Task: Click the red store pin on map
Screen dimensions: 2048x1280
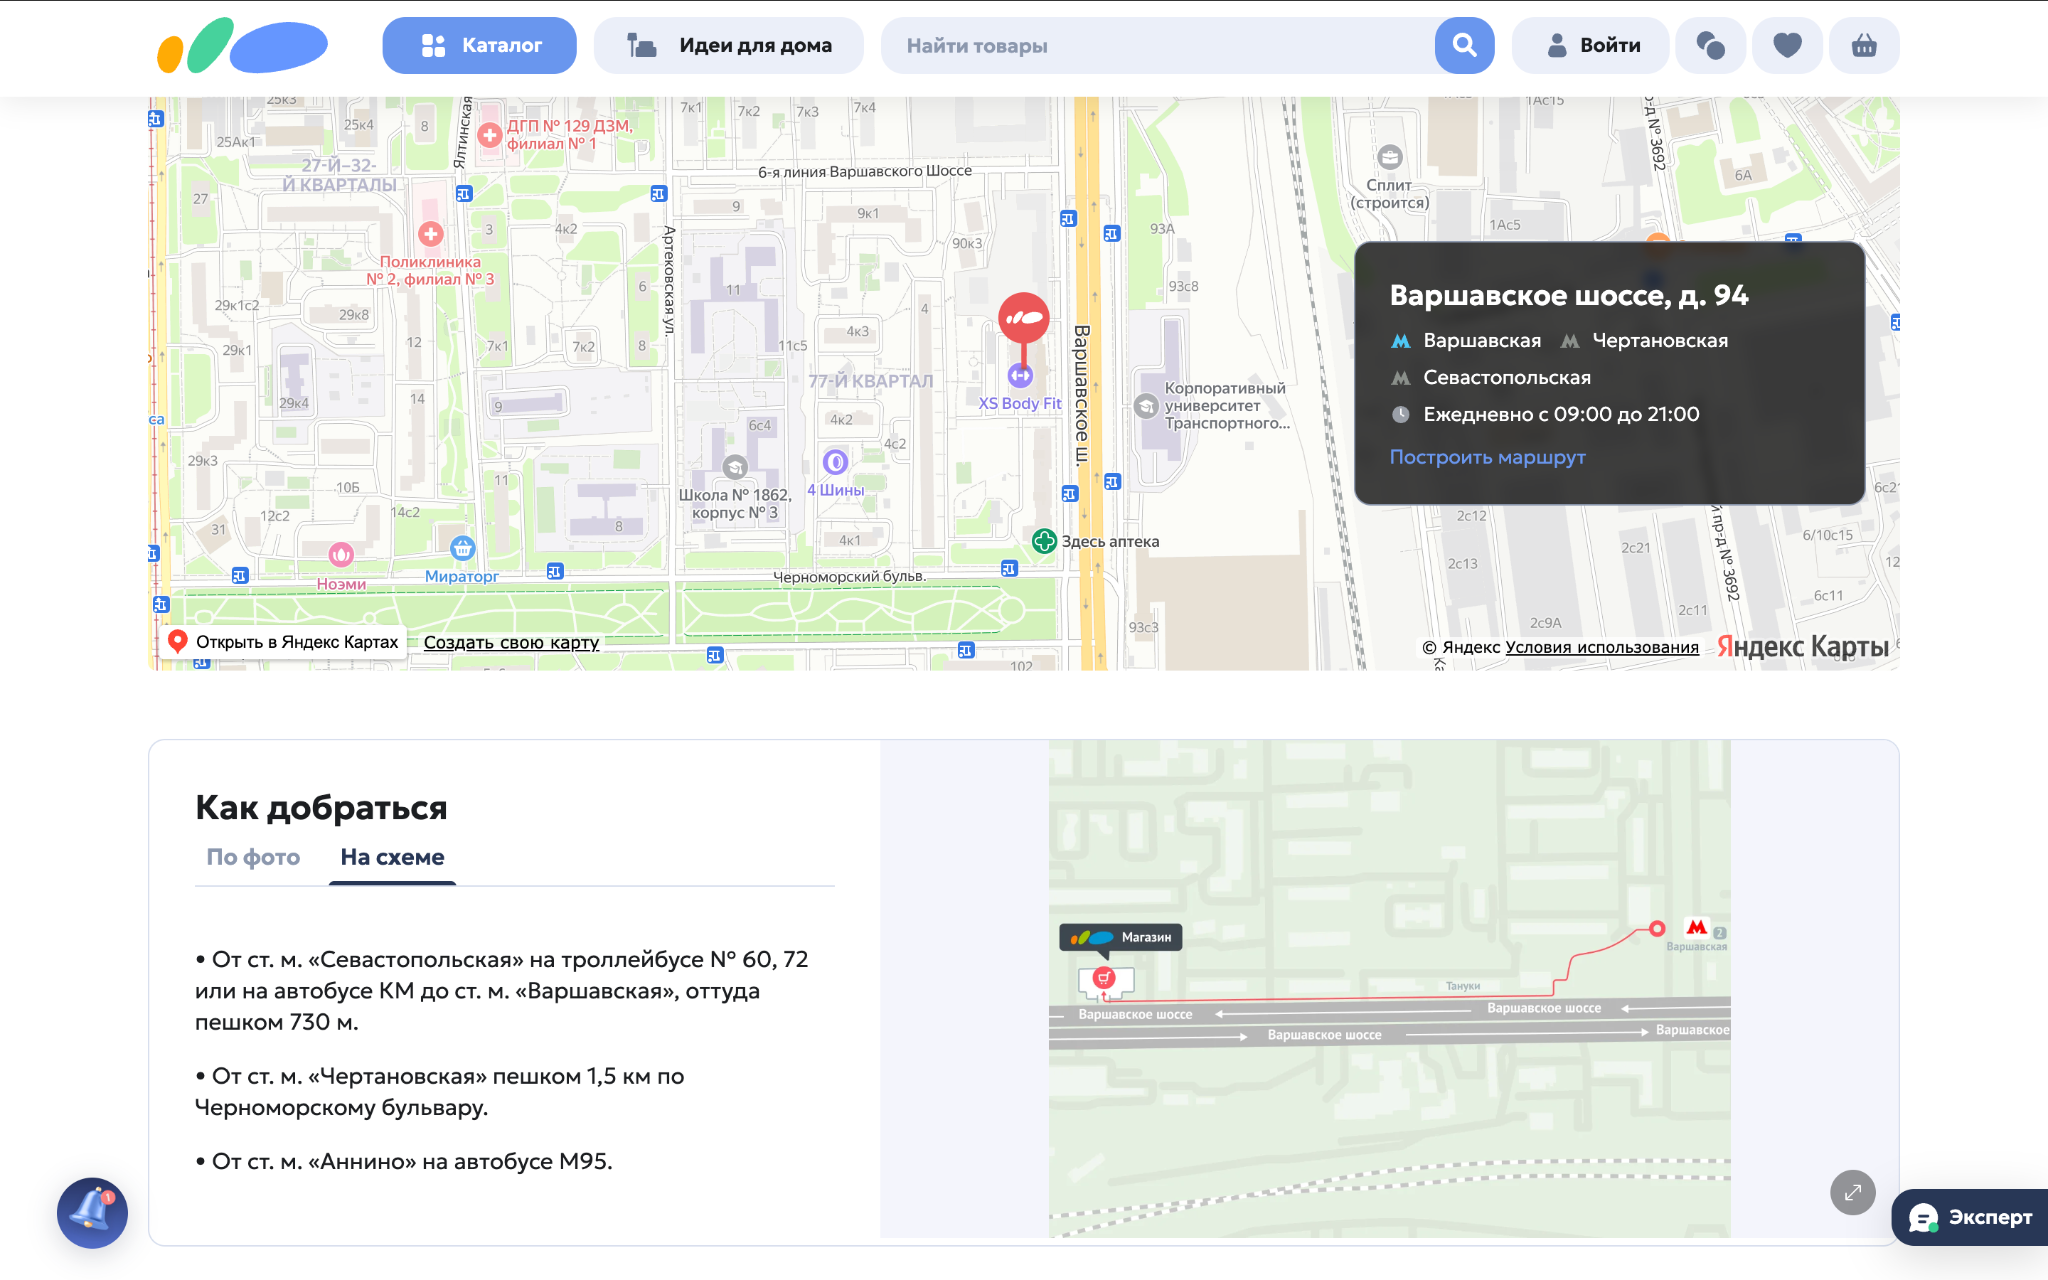Action: point(1023,320)
